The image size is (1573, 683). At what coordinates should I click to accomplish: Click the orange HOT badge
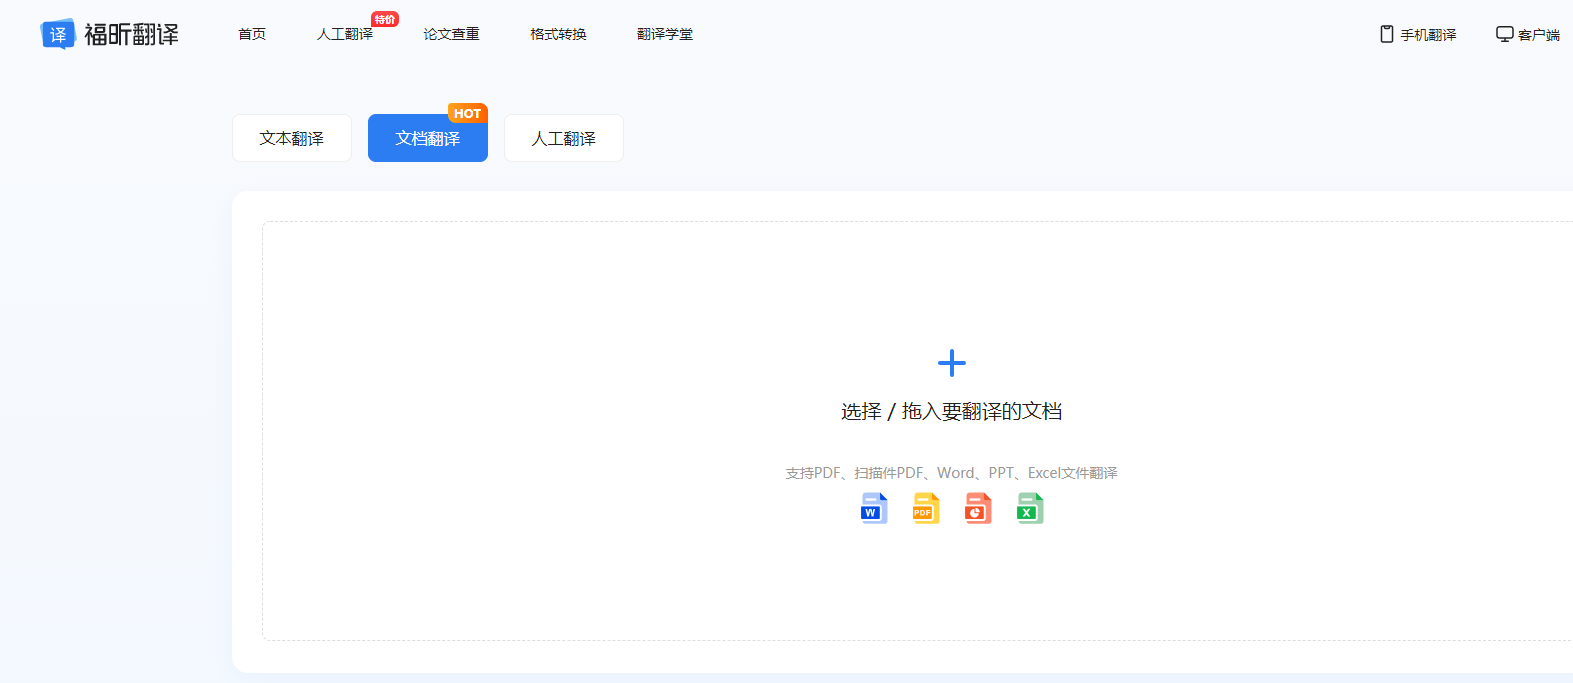click(467, 113)
